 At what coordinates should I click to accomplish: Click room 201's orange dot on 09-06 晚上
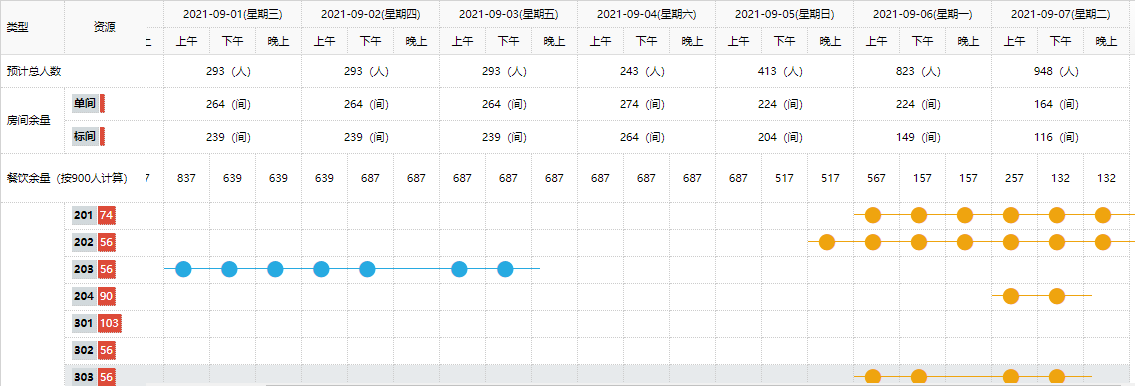[x=965, y=215]
